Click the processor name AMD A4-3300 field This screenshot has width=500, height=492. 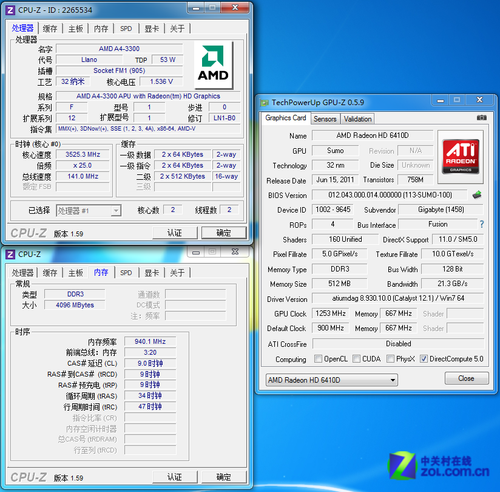pyautogui.click(x=119, y=49)
